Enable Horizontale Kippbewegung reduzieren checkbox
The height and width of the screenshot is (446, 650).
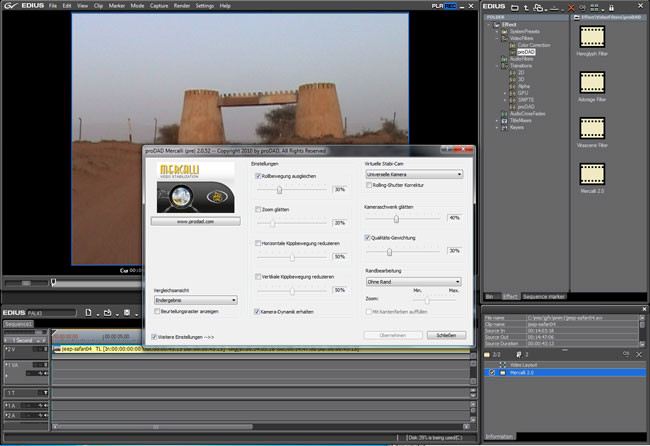click(258, 243)
